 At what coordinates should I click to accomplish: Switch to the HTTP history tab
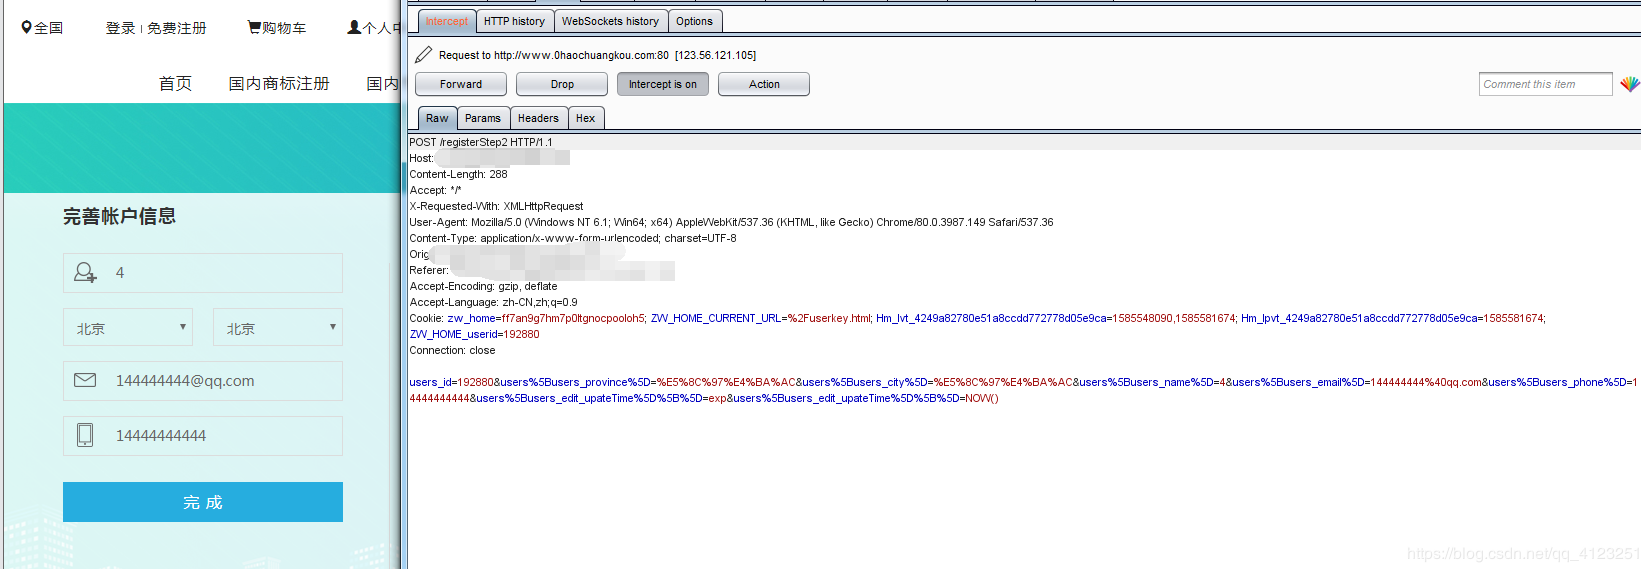click(x=514, y=21)
